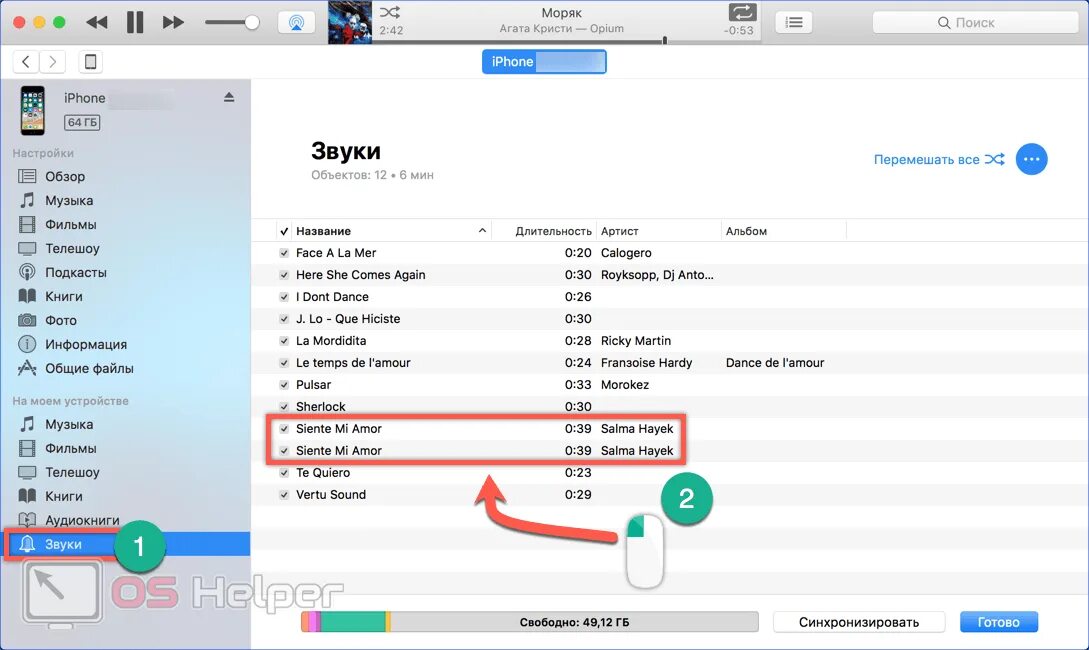Click artist Ricky Martin cell
This screenshot has height=650, width=1089.
635,341
